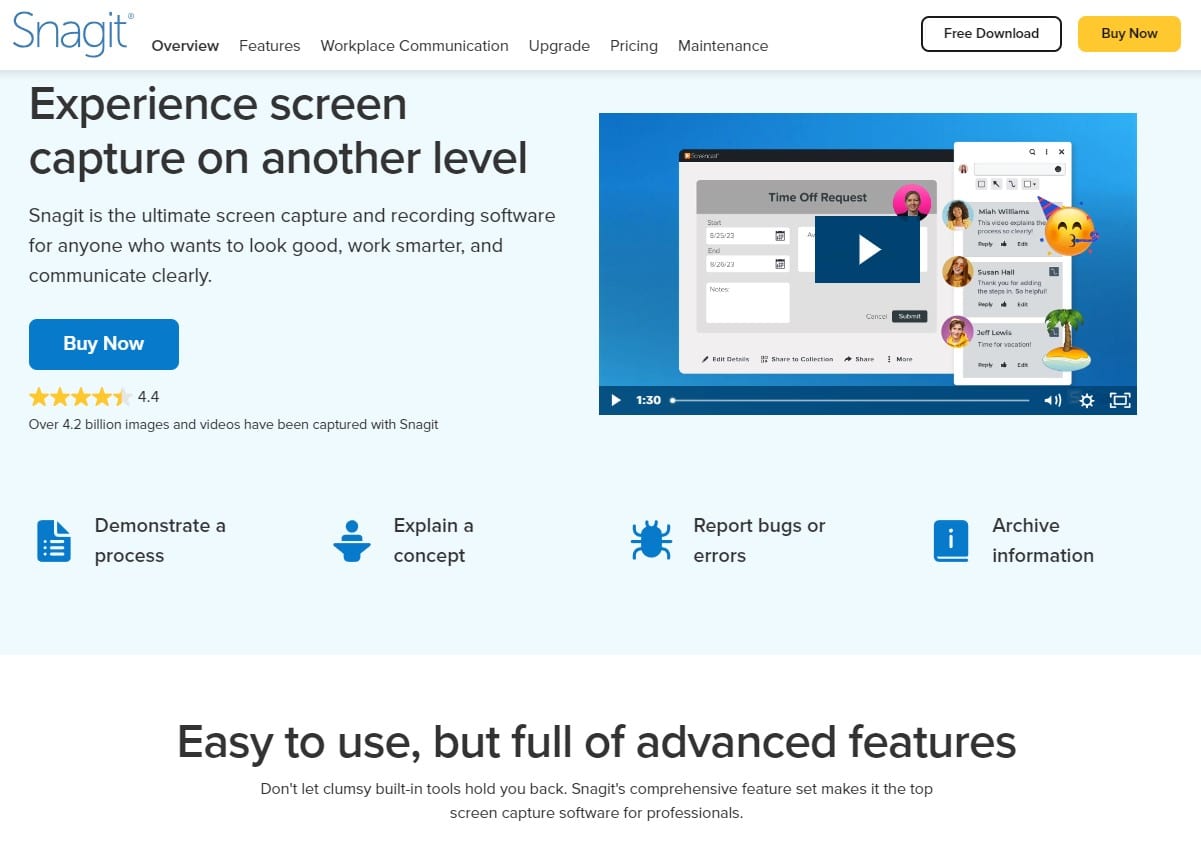The height and width of the screenshot is (859, 1201).
Task: Click the info book icon beside Archive information
Action: pos(950,541)
